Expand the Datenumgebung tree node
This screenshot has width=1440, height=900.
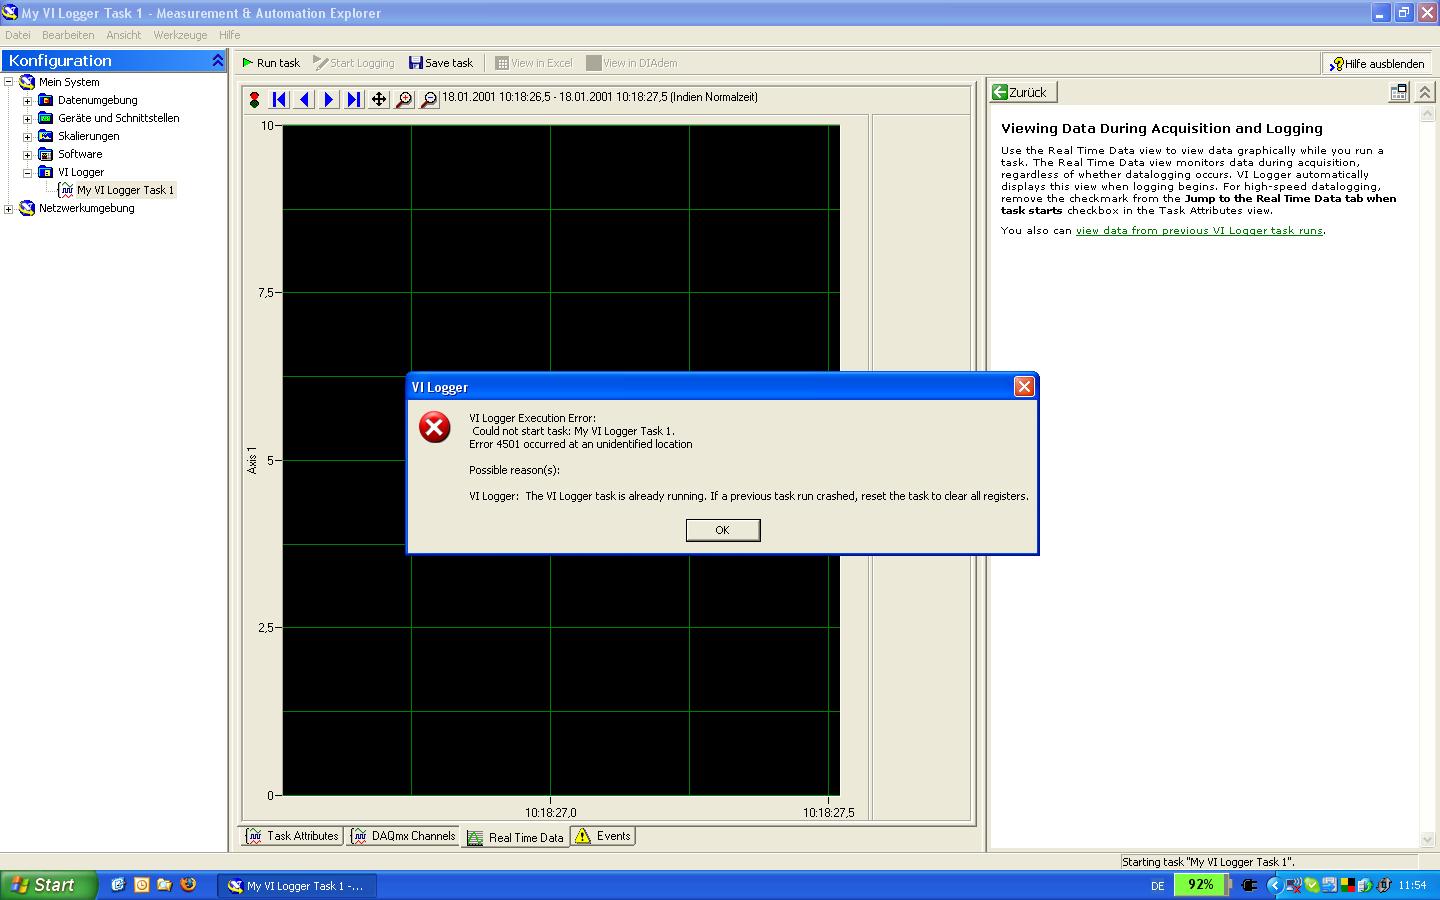pos(28,100)
